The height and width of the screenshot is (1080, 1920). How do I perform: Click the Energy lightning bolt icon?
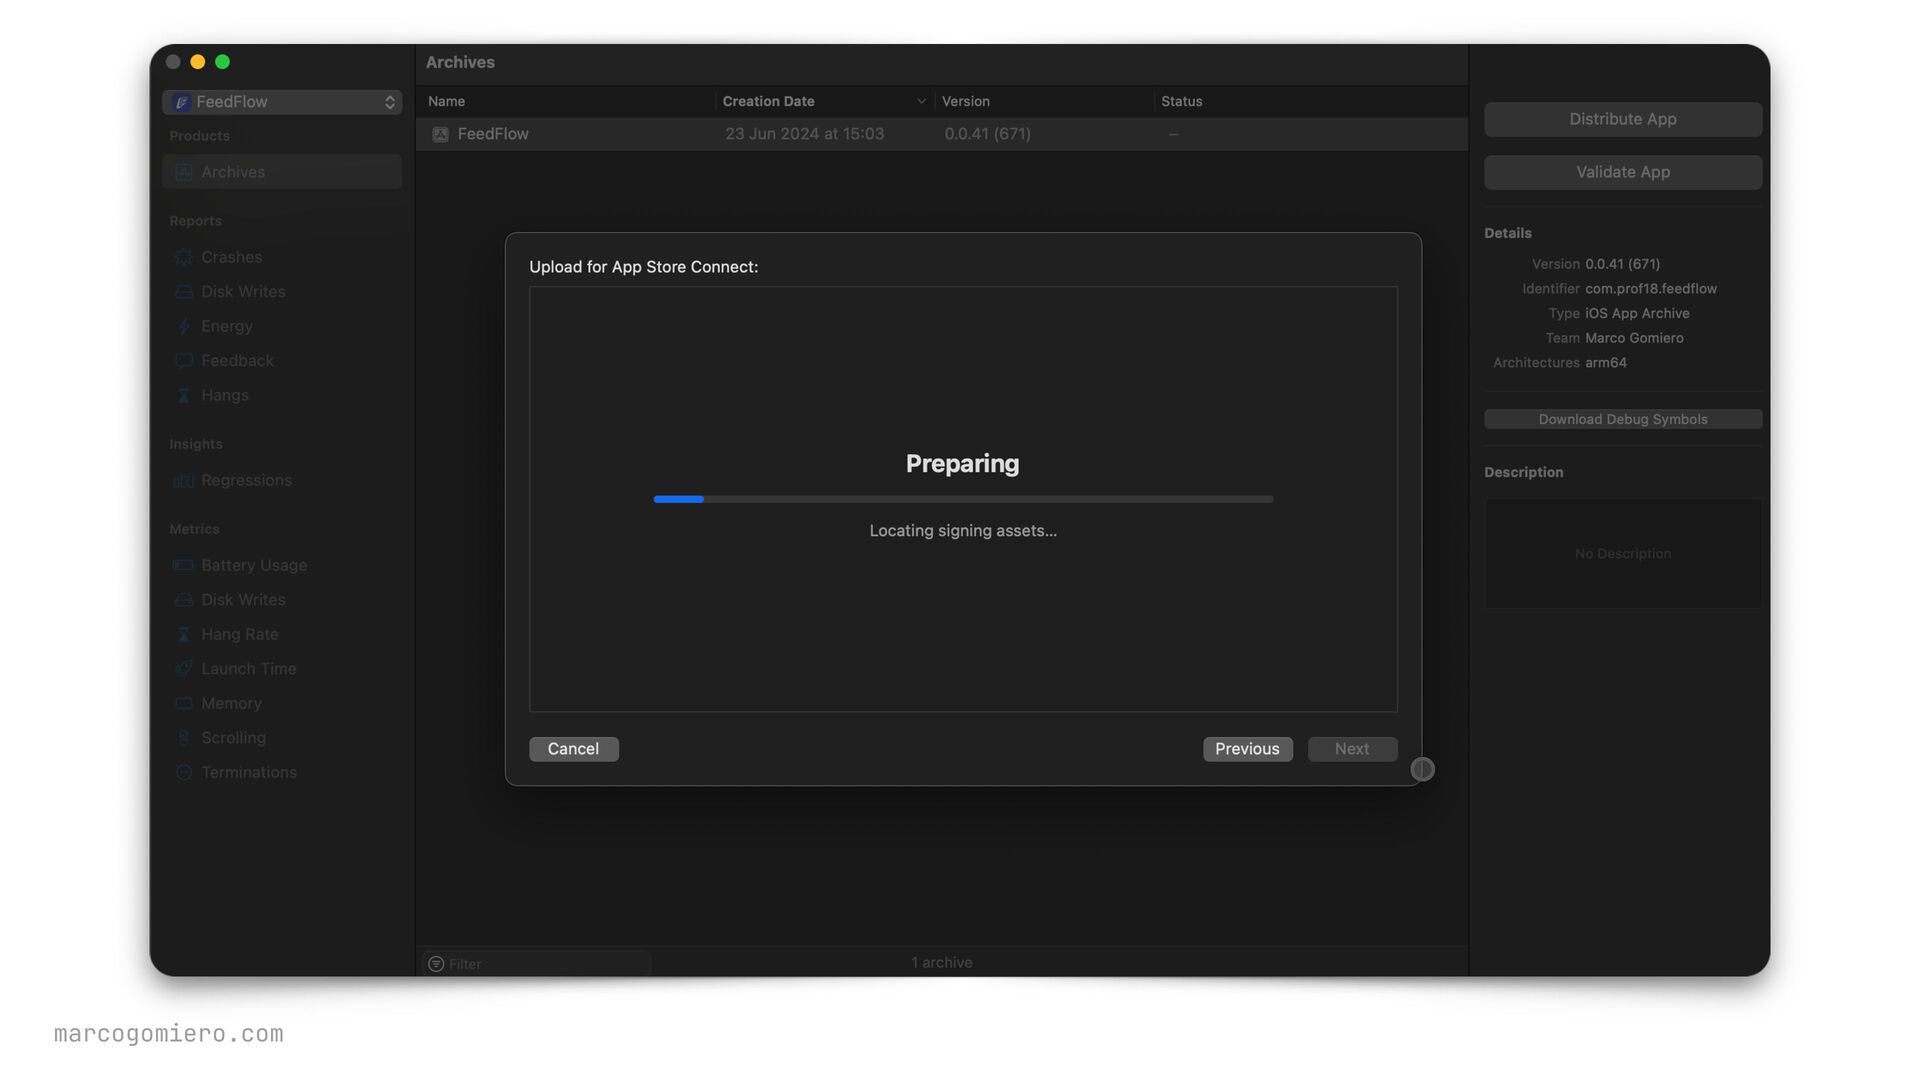[x=184, y=326]
